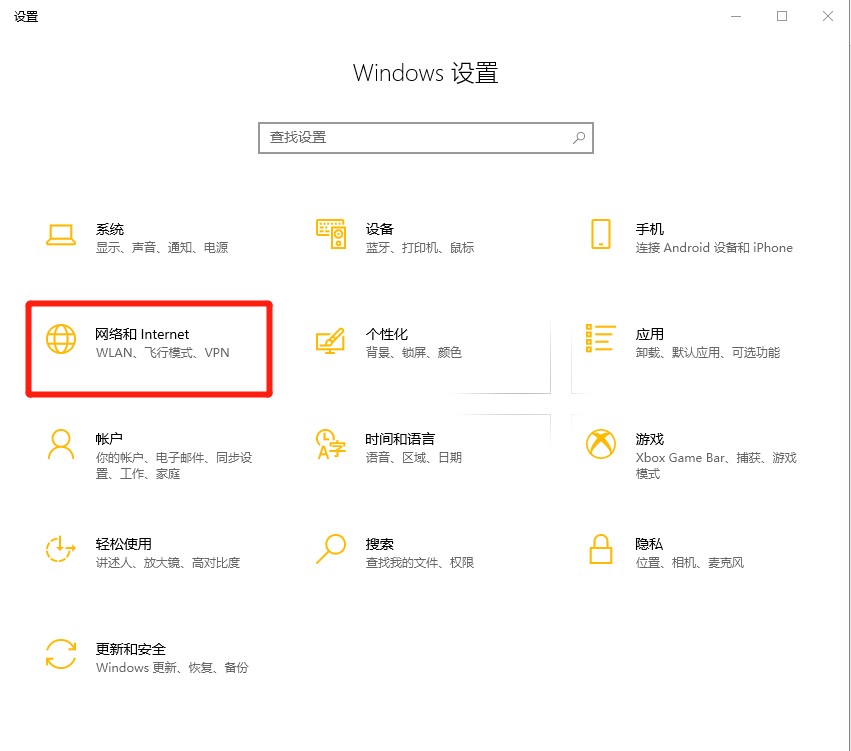Open the Gaming Xbox icon
Viewport: 851px width, 751px height.
pos(601,444)
